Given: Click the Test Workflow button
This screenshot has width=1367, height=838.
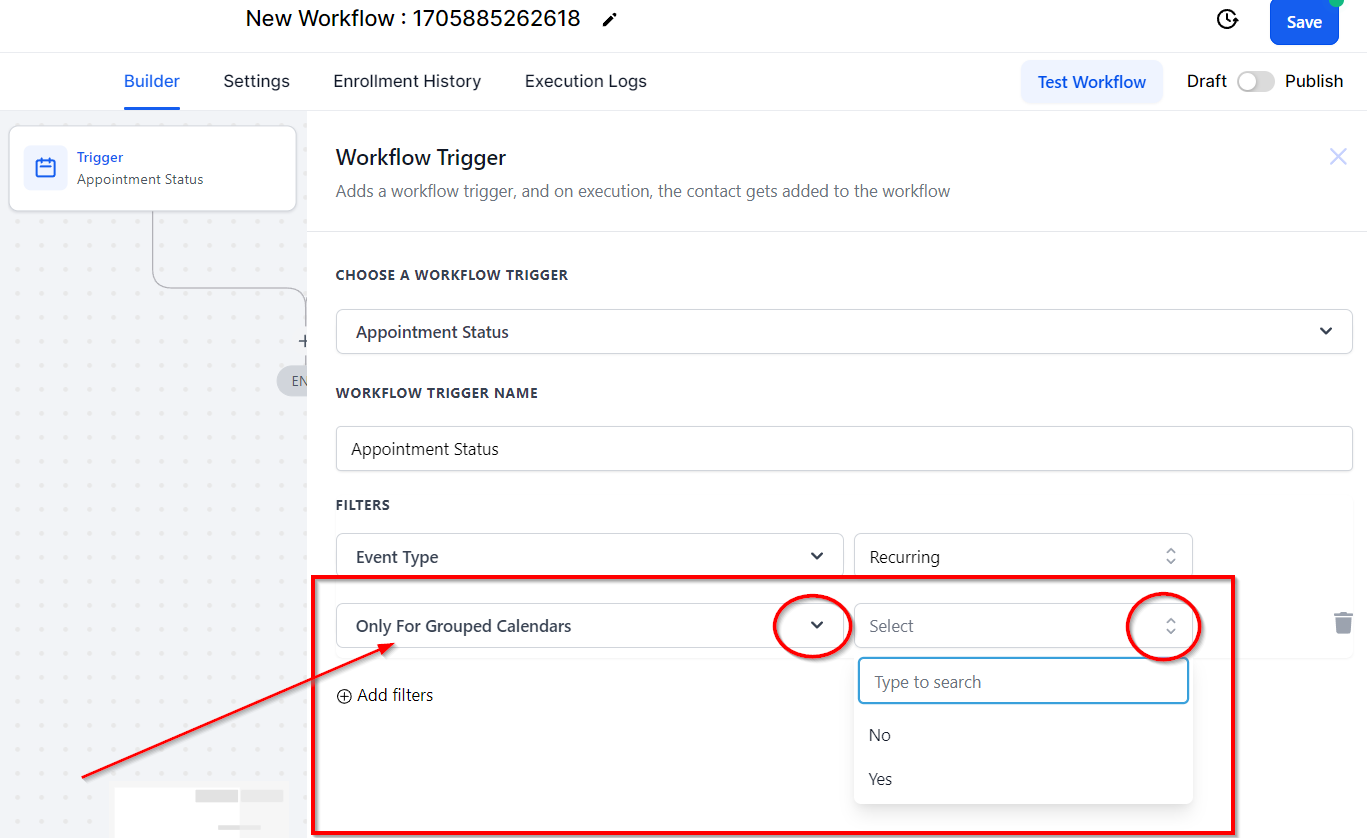Looking at the screenshot, I should point(1092,82).
